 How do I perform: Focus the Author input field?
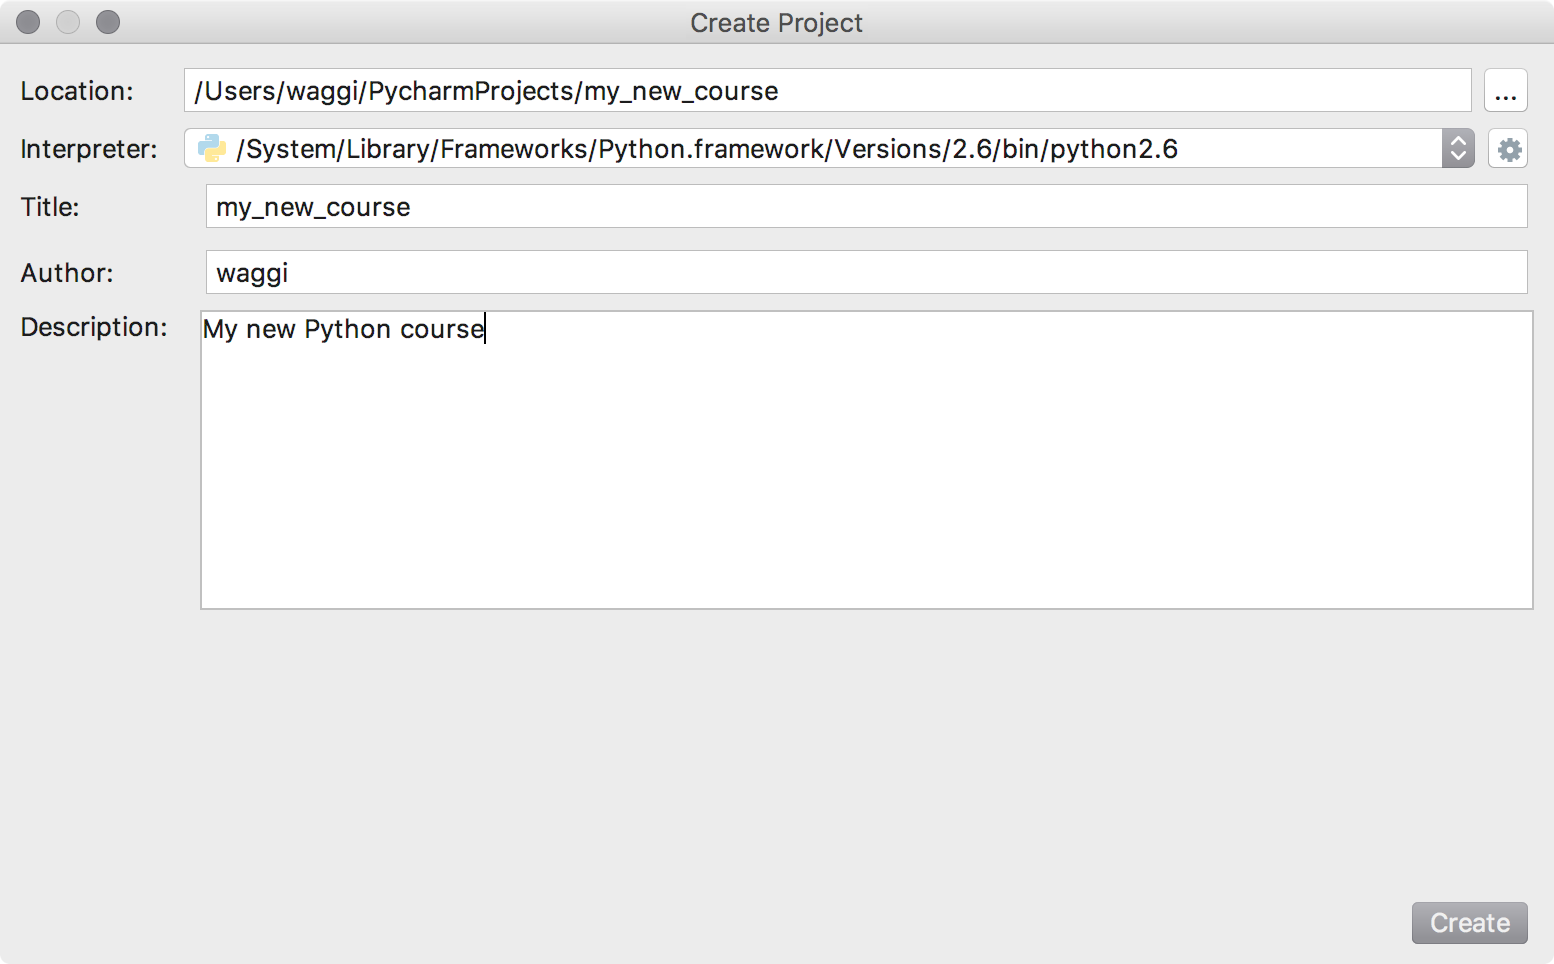pyautogui.click(x=867, y=272)
